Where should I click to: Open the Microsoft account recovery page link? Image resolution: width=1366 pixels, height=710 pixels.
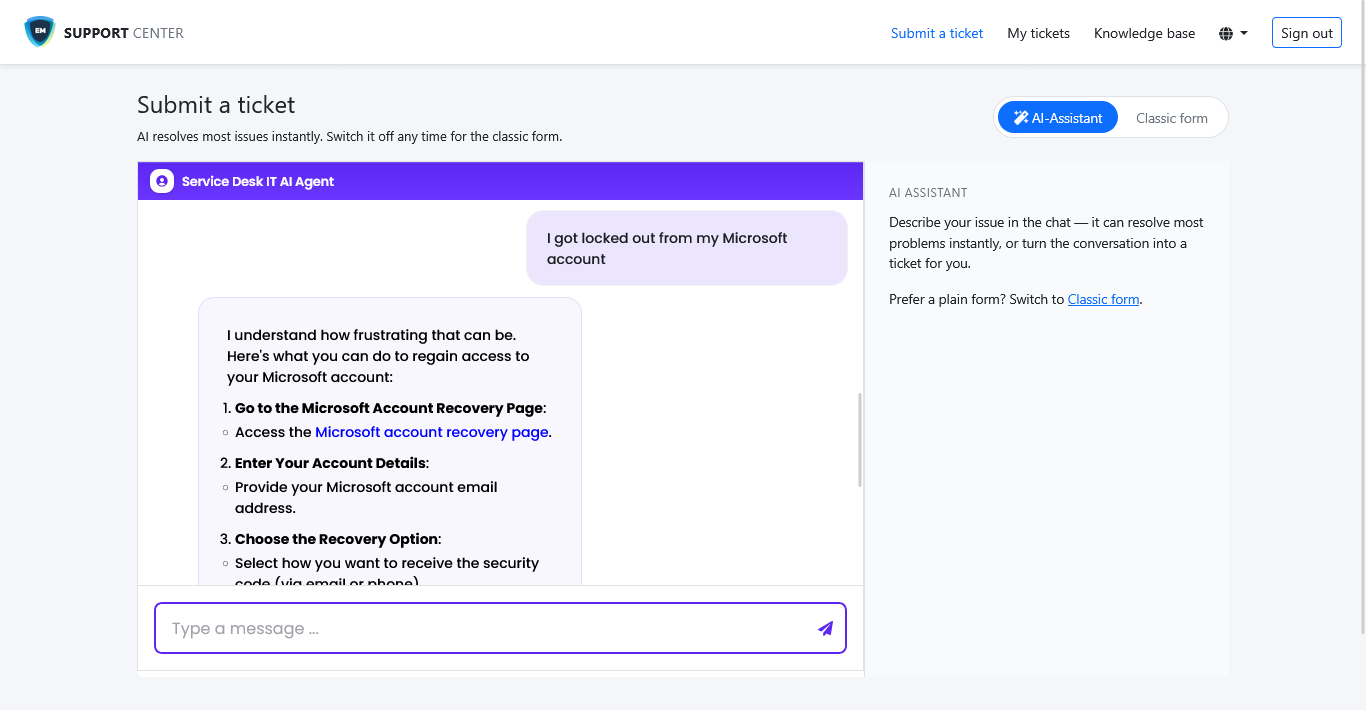coord(432,432)
